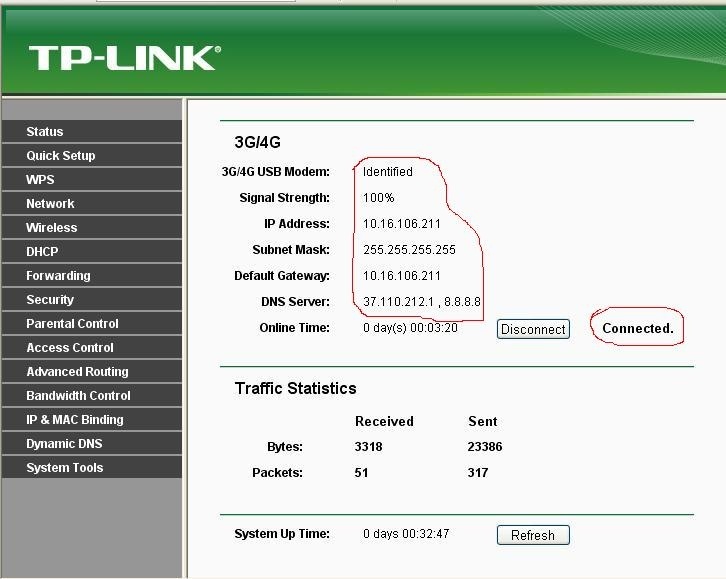Go to Network settings
This screenshot has width=726, height=579.
(x=51, y=204)
